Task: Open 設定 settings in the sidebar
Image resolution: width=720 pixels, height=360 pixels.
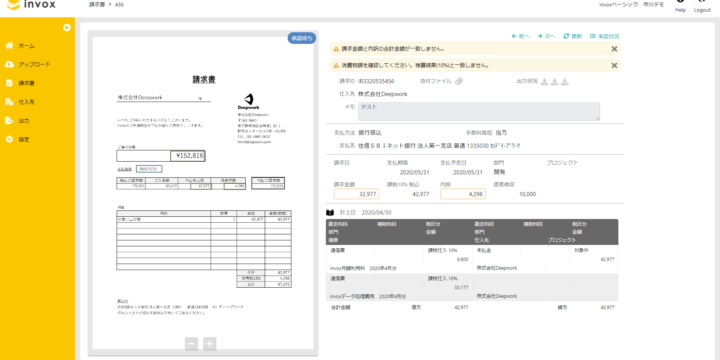Action: pos(24,139)
